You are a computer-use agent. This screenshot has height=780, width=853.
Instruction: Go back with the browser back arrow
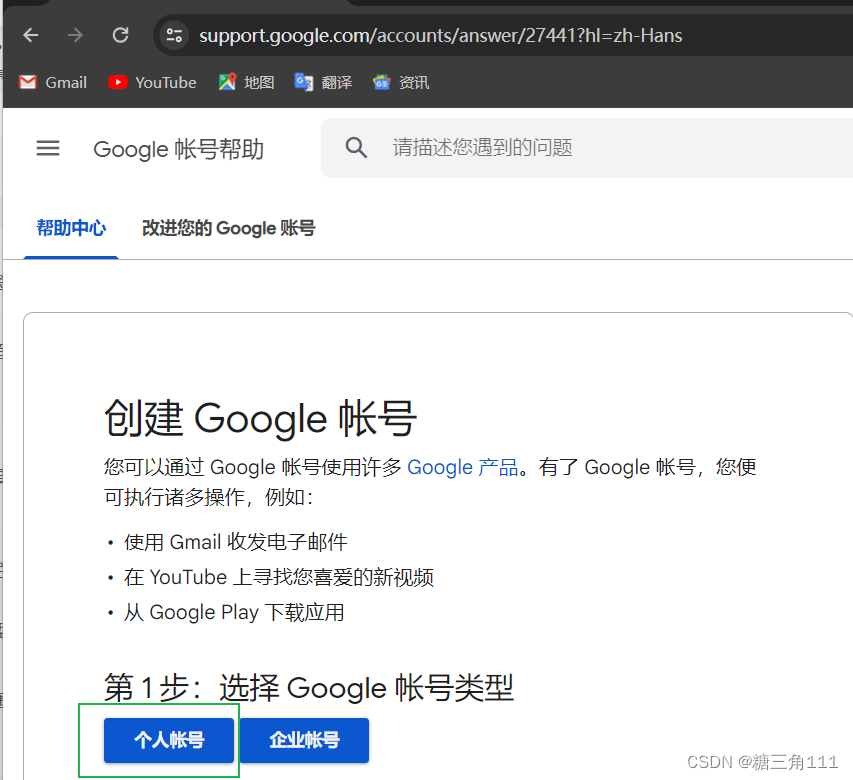[31, 35]
